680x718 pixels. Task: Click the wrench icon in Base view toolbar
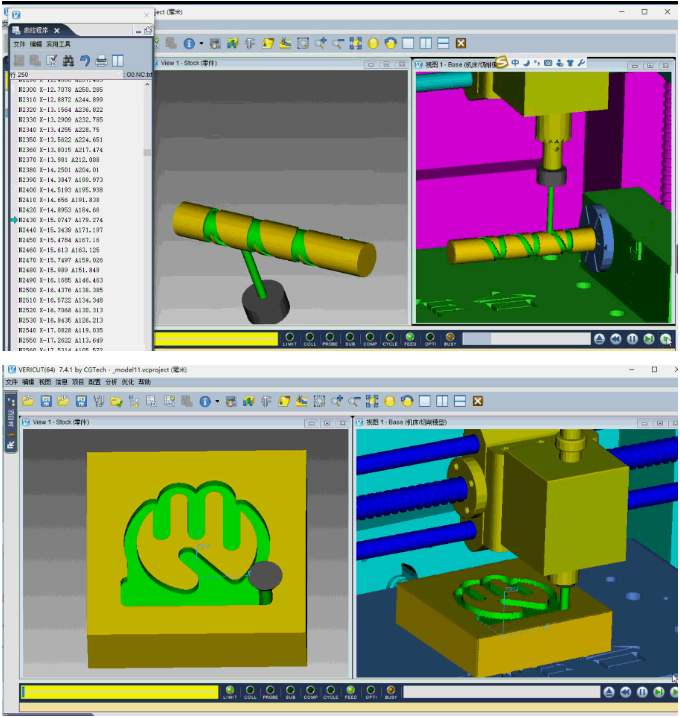582,63
